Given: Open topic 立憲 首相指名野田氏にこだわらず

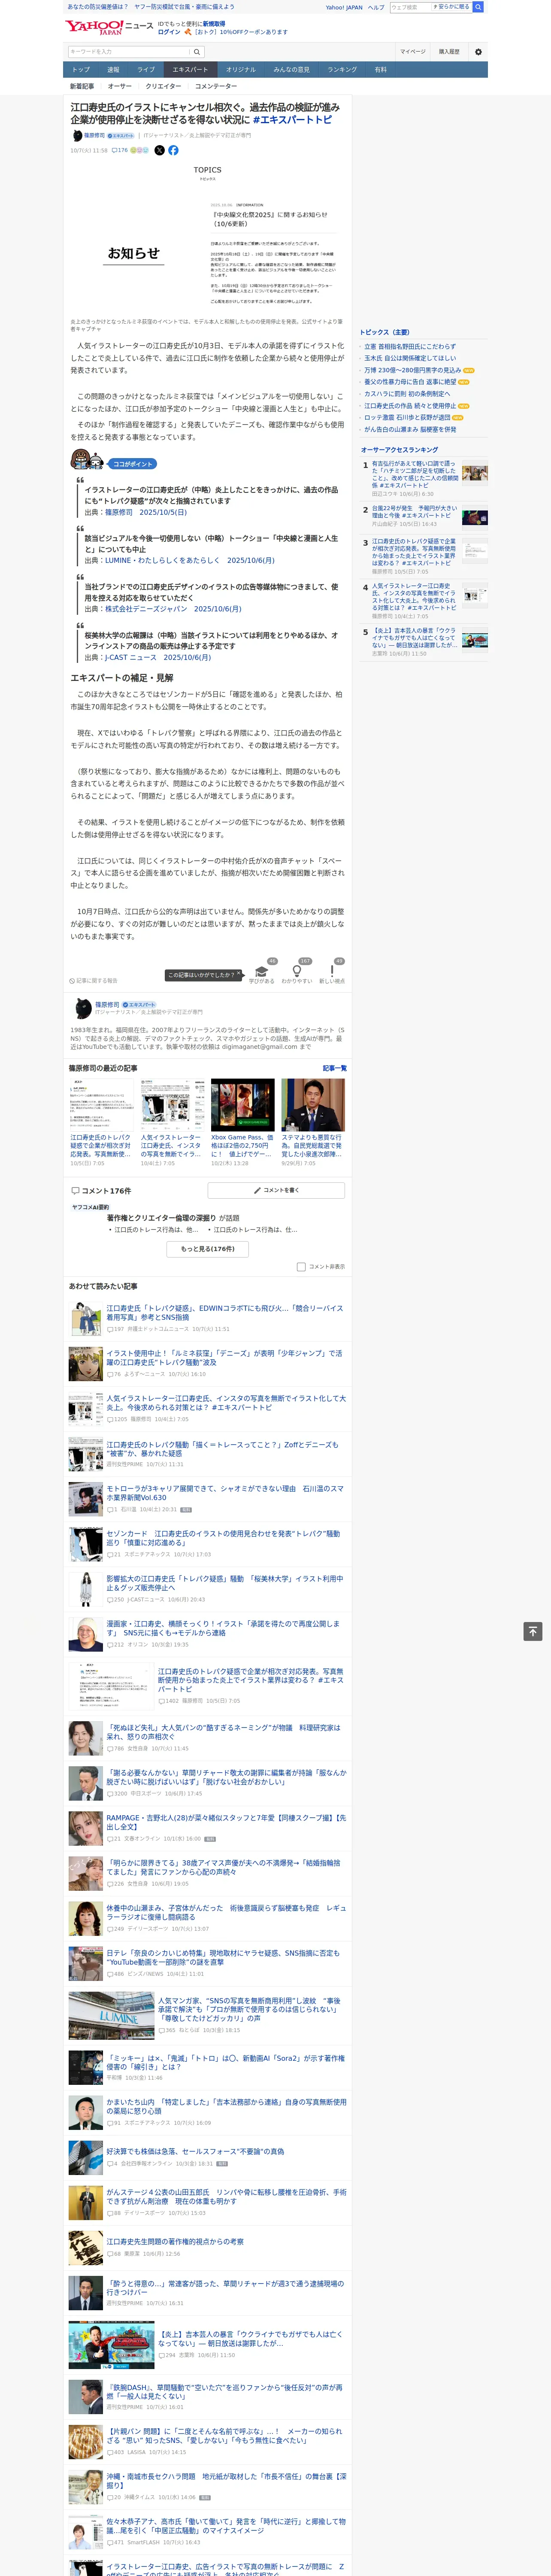Looking at the screenshot, I should click(x=409, y=346).
